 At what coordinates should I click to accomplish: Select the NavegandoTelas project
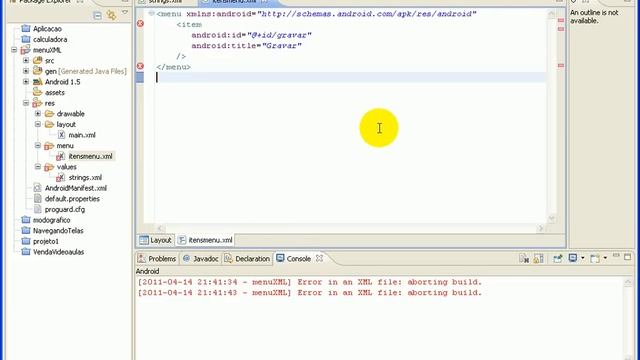click(58, 231)
